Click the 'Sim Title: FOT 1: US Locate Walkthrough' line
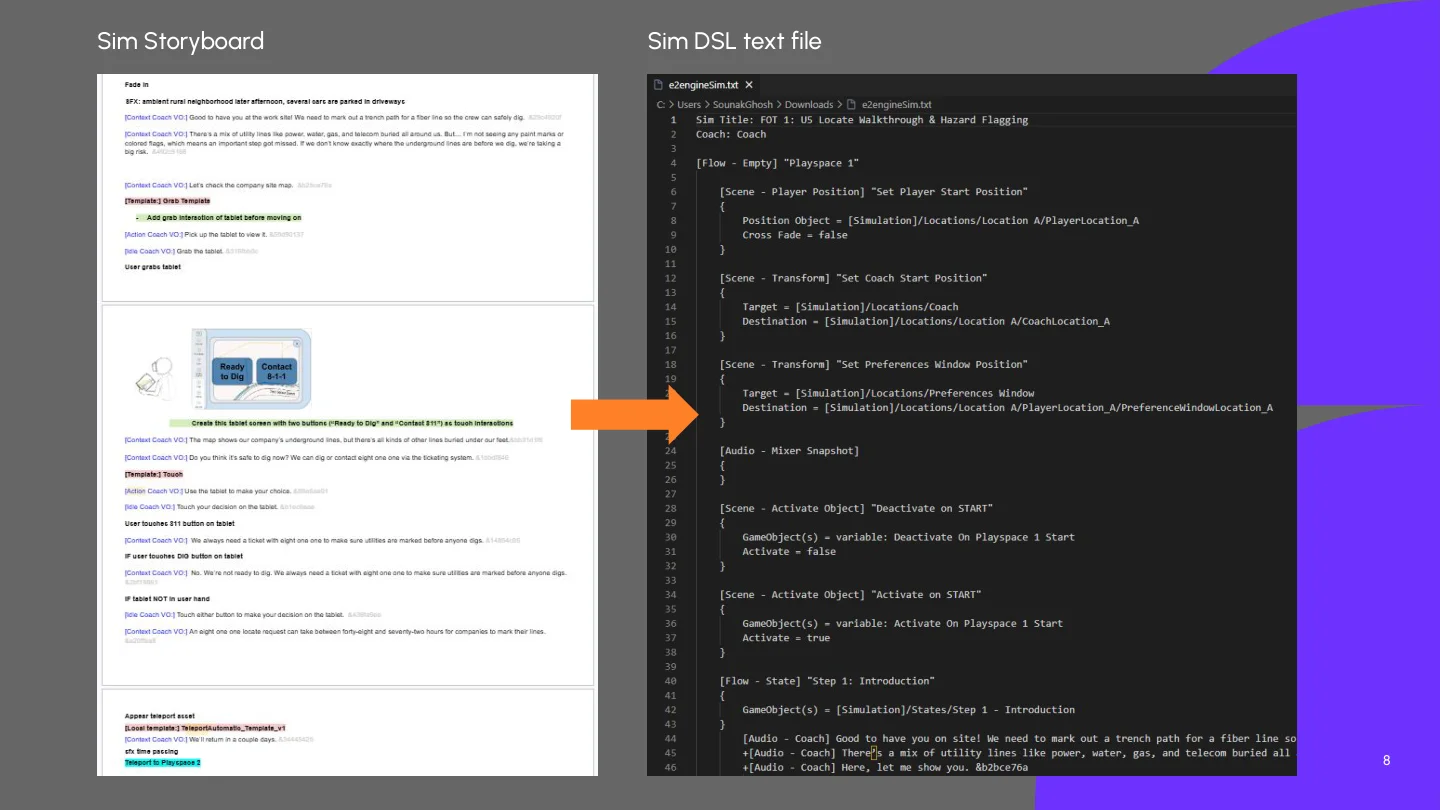 [862, 120]
